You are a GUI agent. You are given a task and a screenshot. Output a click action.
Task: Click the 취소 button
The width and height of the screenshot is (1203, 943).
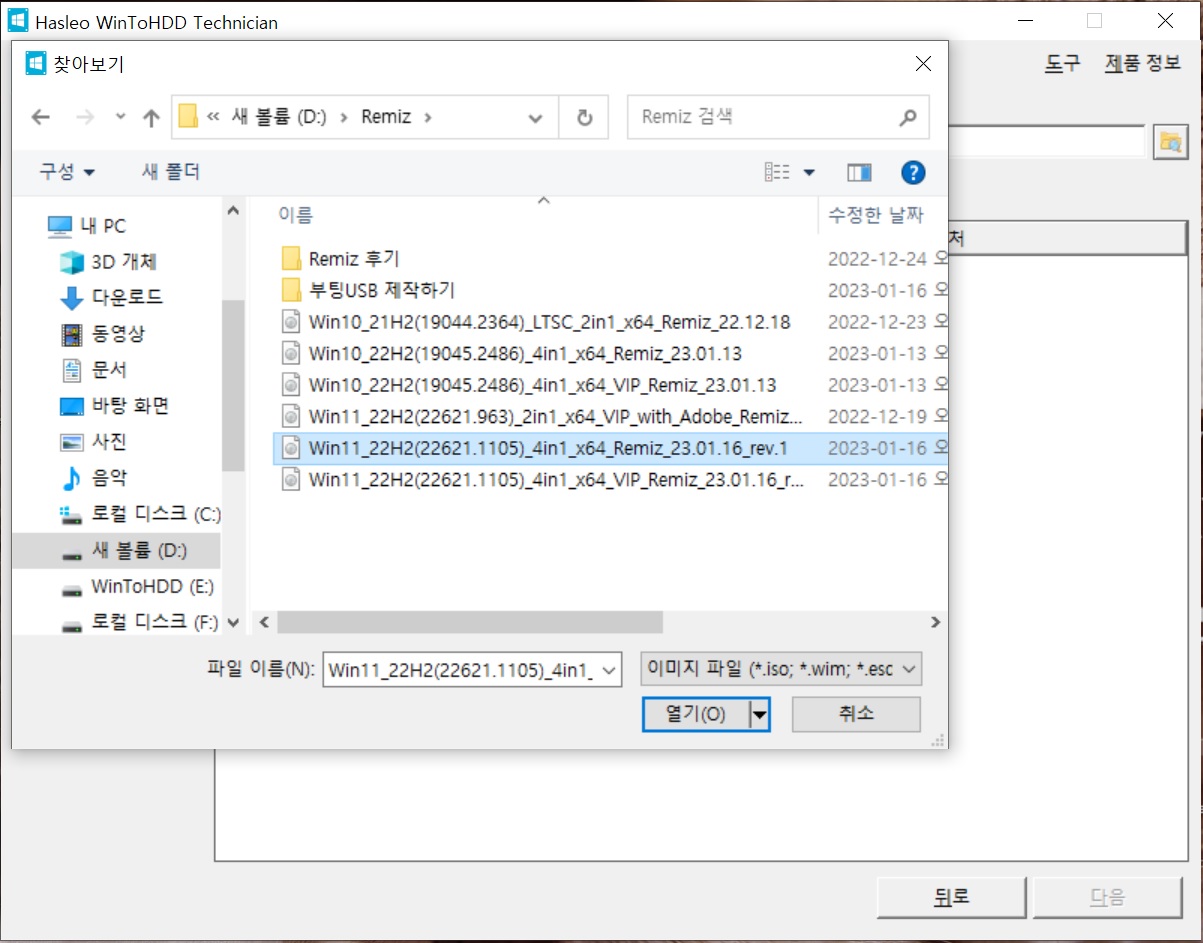856,714
